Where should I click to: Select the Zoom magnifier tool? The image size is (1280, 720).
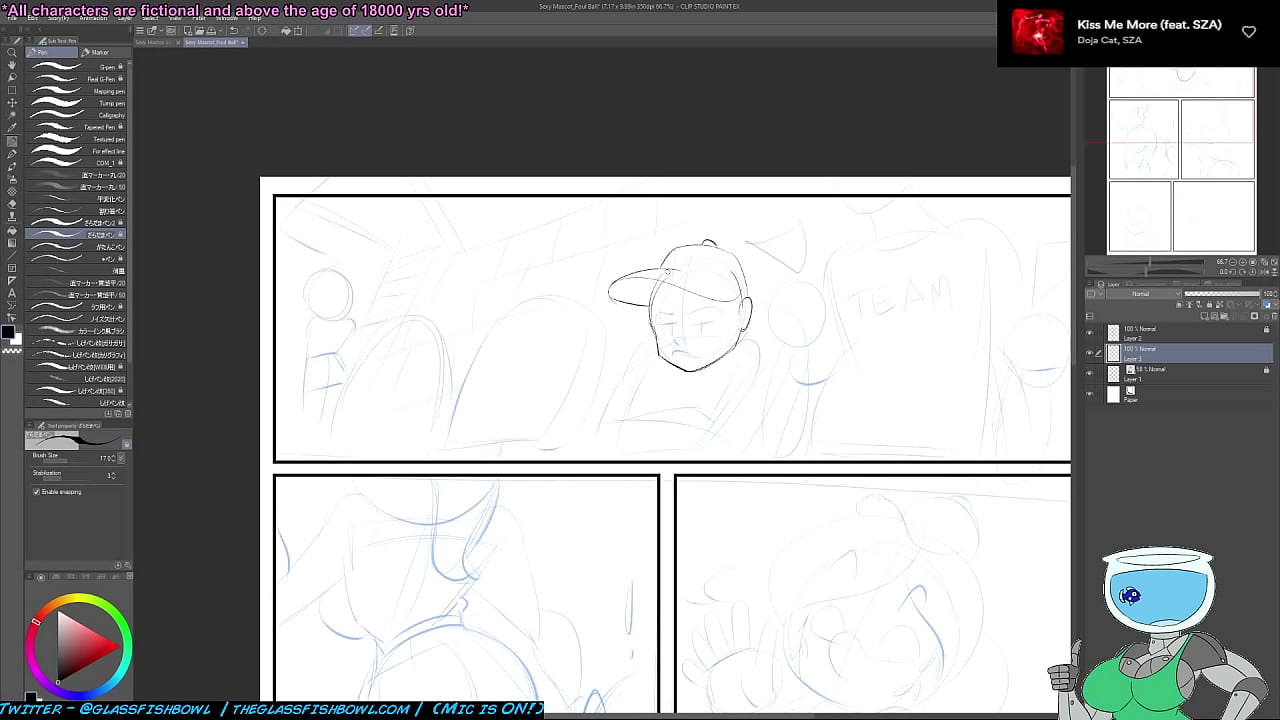tap(12, 52)
